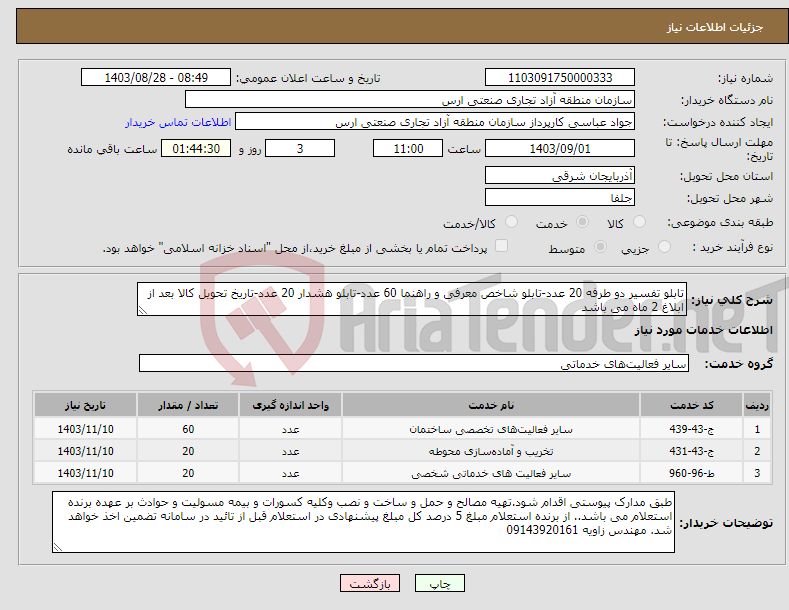The height and width of the screenshot is (610, 789).
Task: Click the ردیف column header
Action: [757, 405]
